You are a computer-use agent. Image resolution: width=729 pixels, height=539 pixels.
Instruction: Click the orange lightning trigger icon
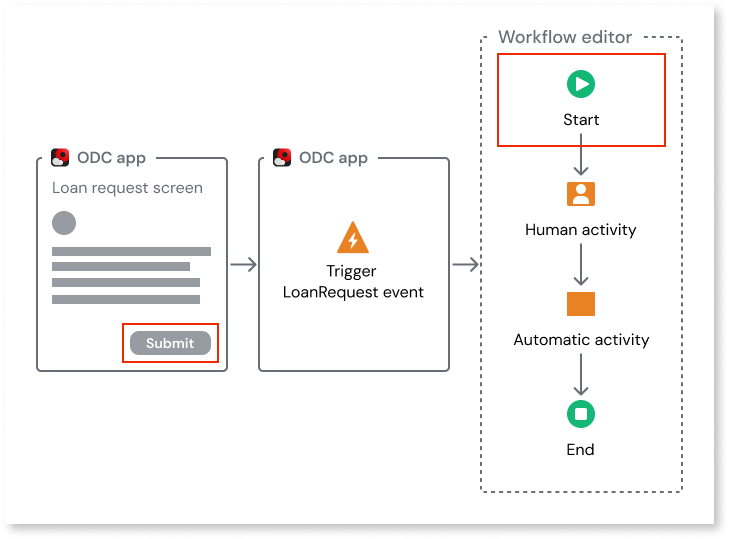[x=353, y=237]
